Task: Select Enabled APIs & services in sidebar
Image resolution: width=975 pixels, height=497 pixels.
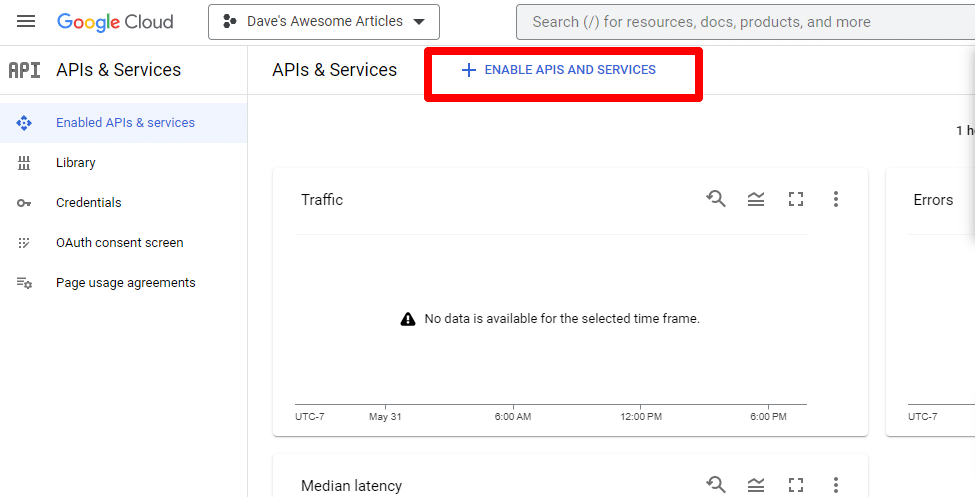Action: pos(123,123)
